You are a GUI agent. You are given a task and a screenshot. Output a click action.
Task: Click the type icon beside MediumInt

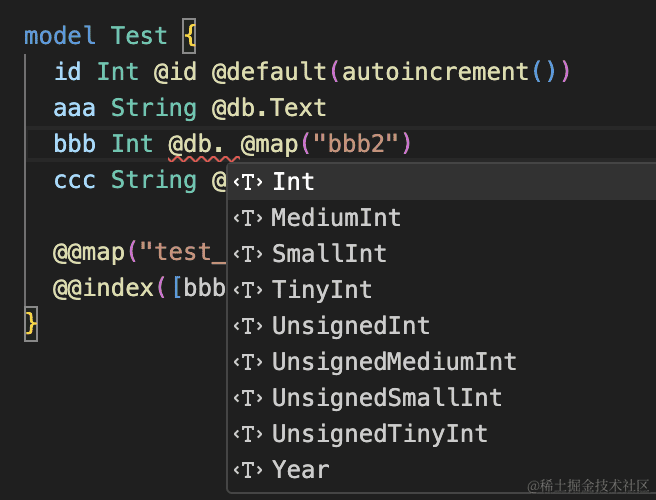pos(248,218)
